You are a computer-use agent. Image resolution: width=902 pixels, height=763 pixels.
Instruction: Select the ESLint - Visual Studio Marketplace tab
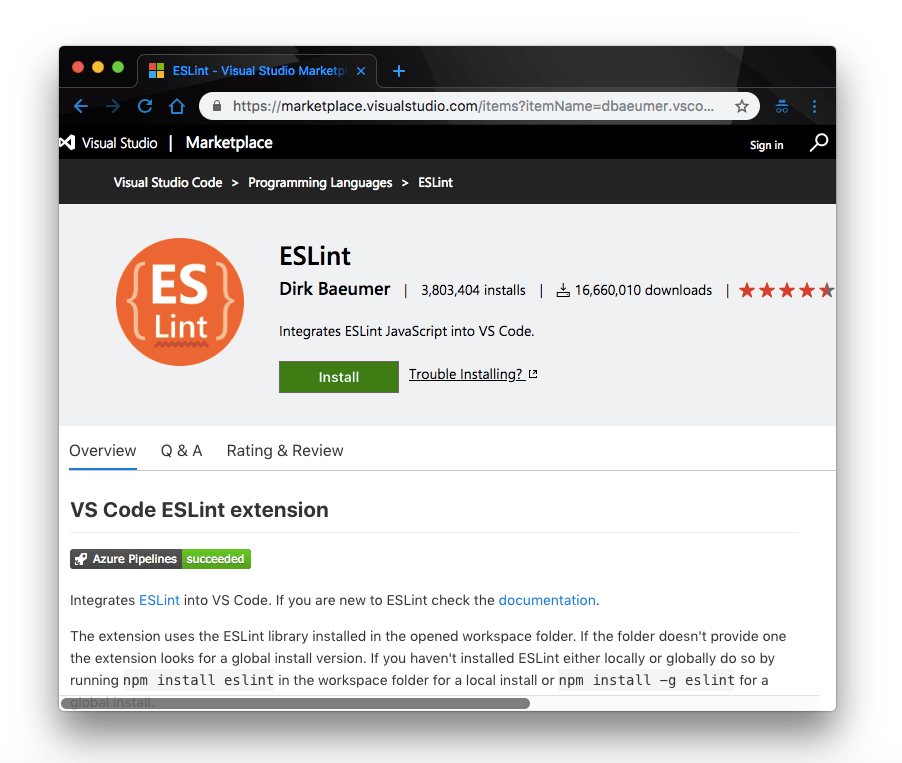pyautogui.click(x=257, y=71)
